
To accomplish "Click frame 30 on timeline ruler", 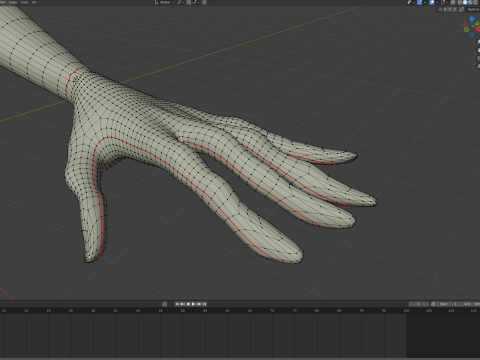I will pos(93,311).
